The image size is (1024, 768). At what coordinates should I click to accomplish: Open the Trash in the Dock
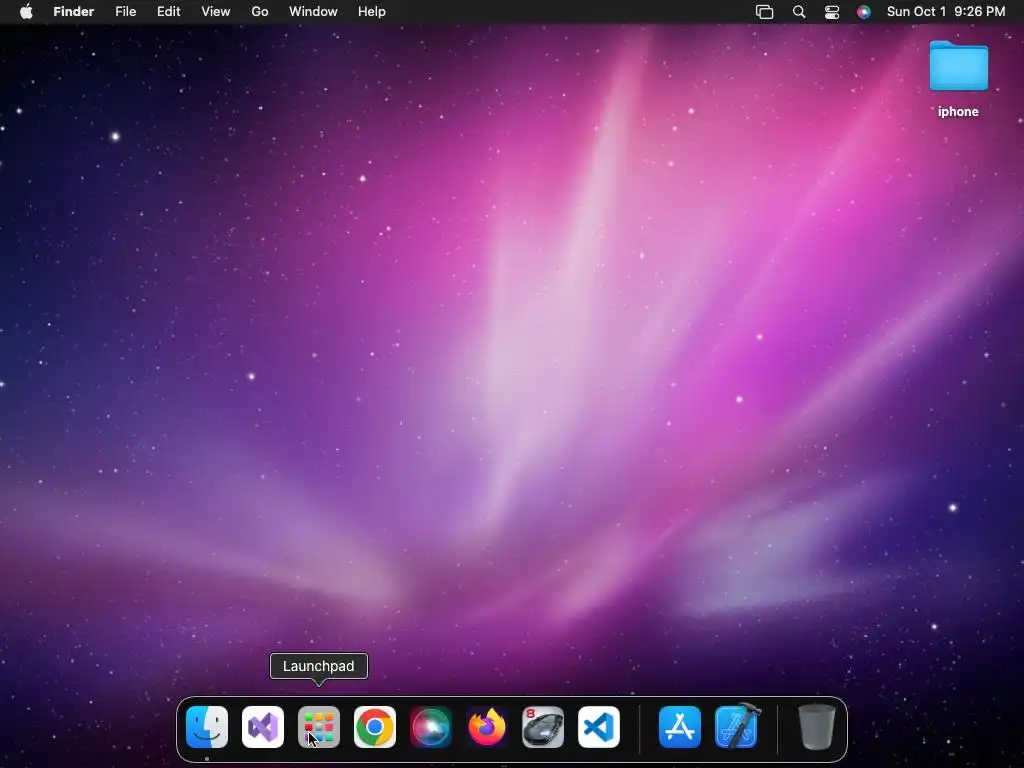pyautogui.click(x=816, y=727)
